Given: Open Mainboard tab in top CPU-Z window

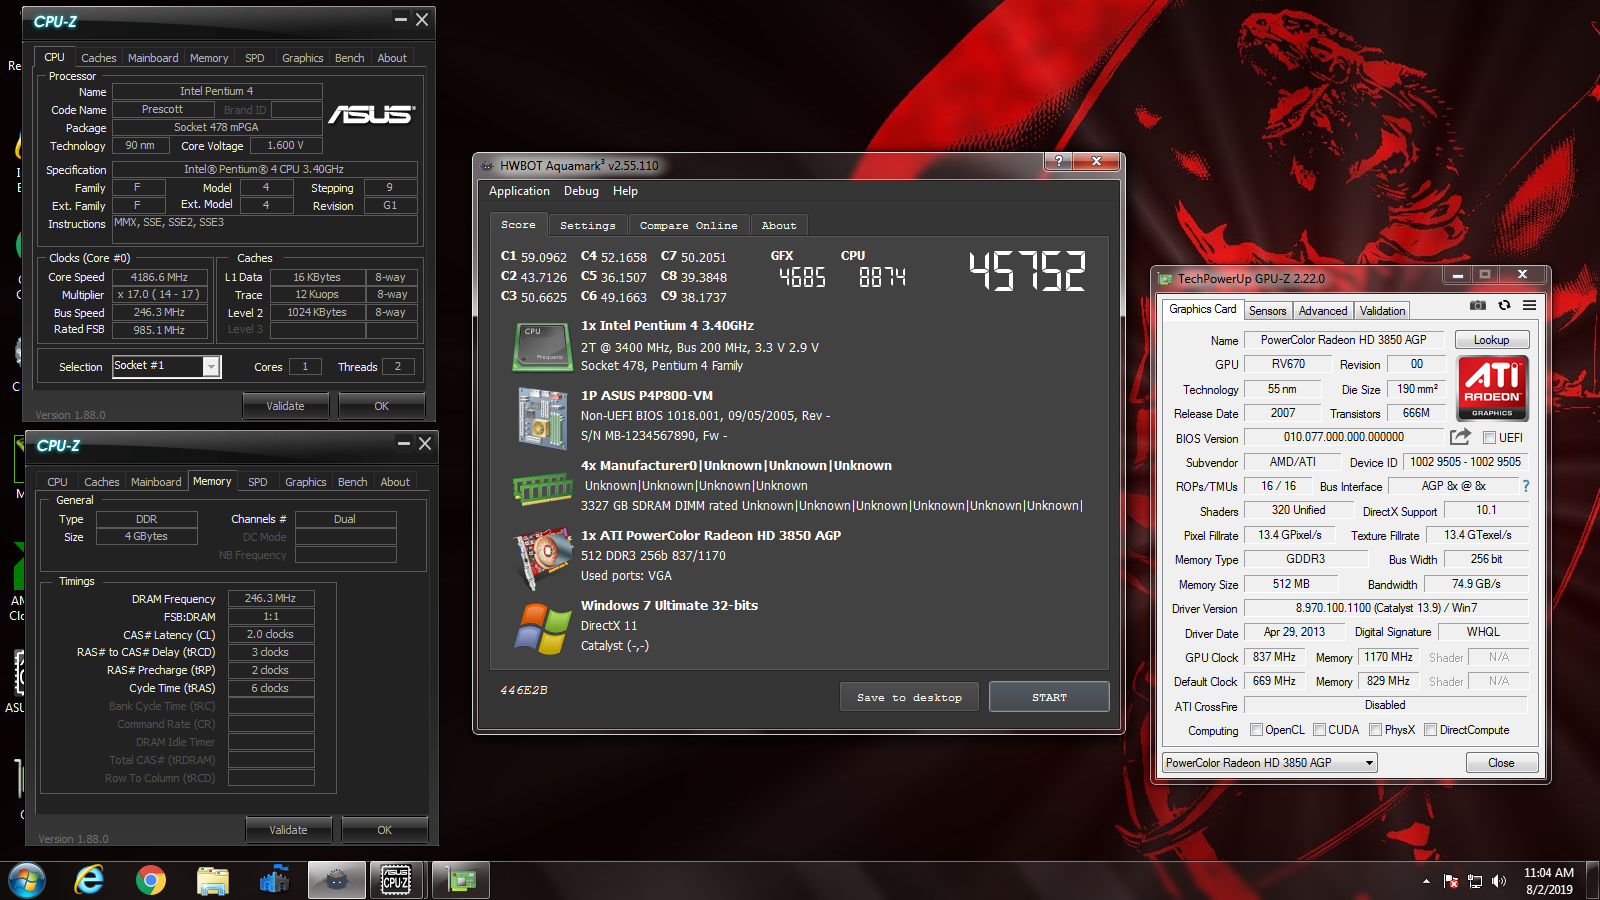Looking at the screenshot, I should coord(153,58).
